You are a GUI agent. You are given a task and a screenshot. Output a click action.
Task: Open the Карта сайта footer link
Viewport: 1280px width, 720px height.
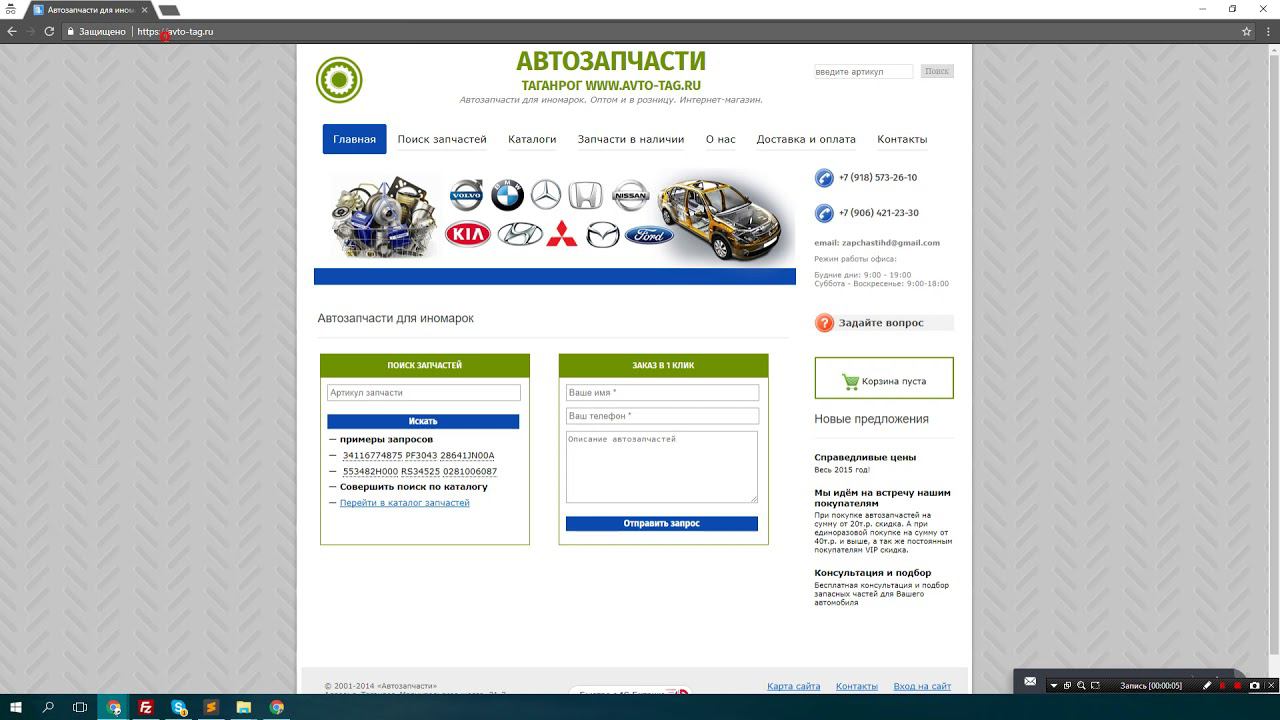[x=794, y=686]
